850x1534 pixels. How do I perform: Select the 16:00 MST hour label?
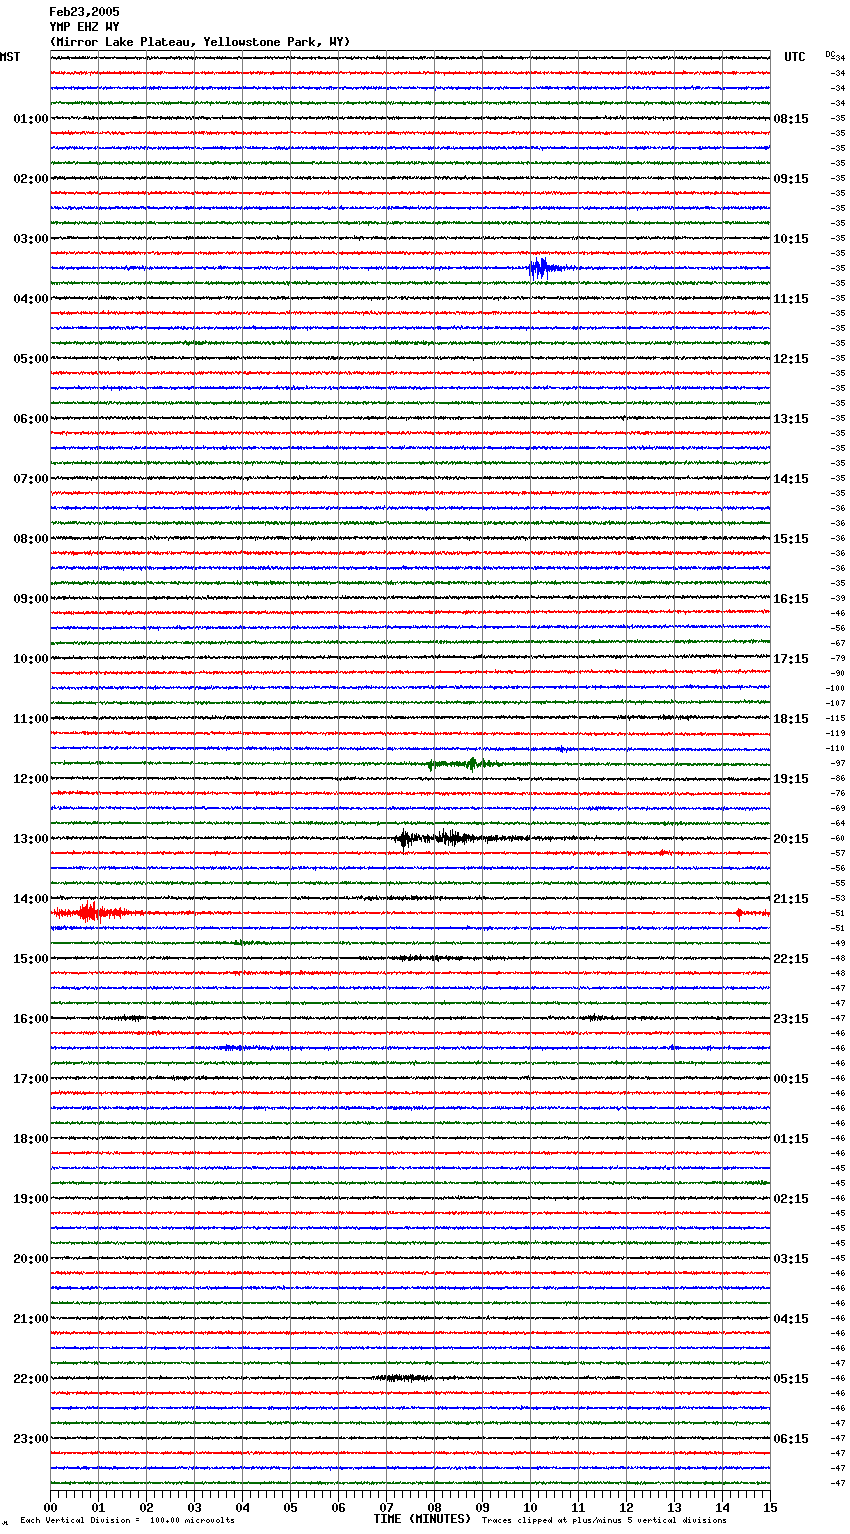click(x=31, y=1019)
